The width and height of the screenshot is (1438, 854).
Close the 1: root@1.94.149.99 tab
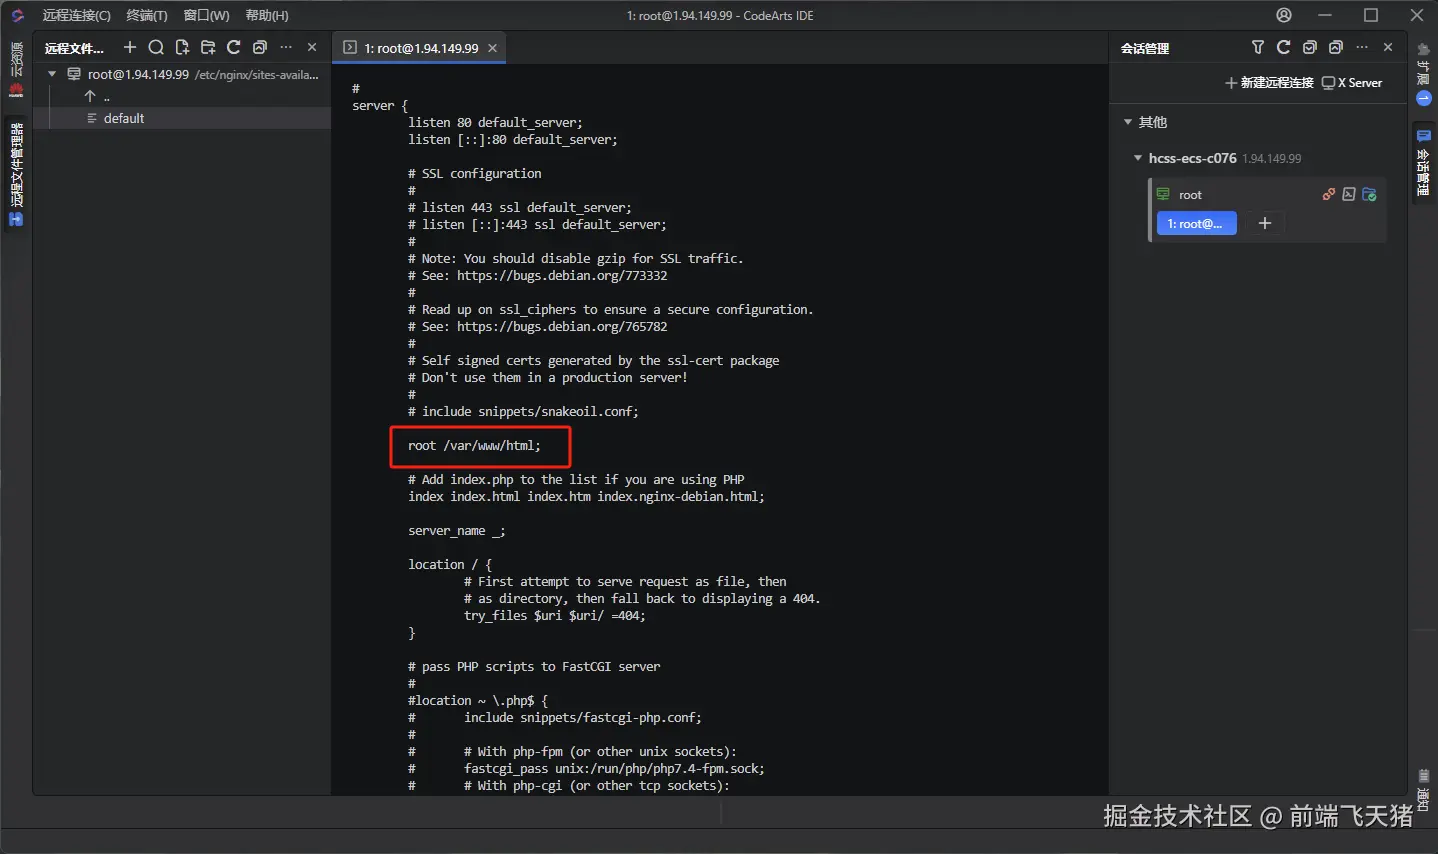pyautogui.click(x=493, y=48)
